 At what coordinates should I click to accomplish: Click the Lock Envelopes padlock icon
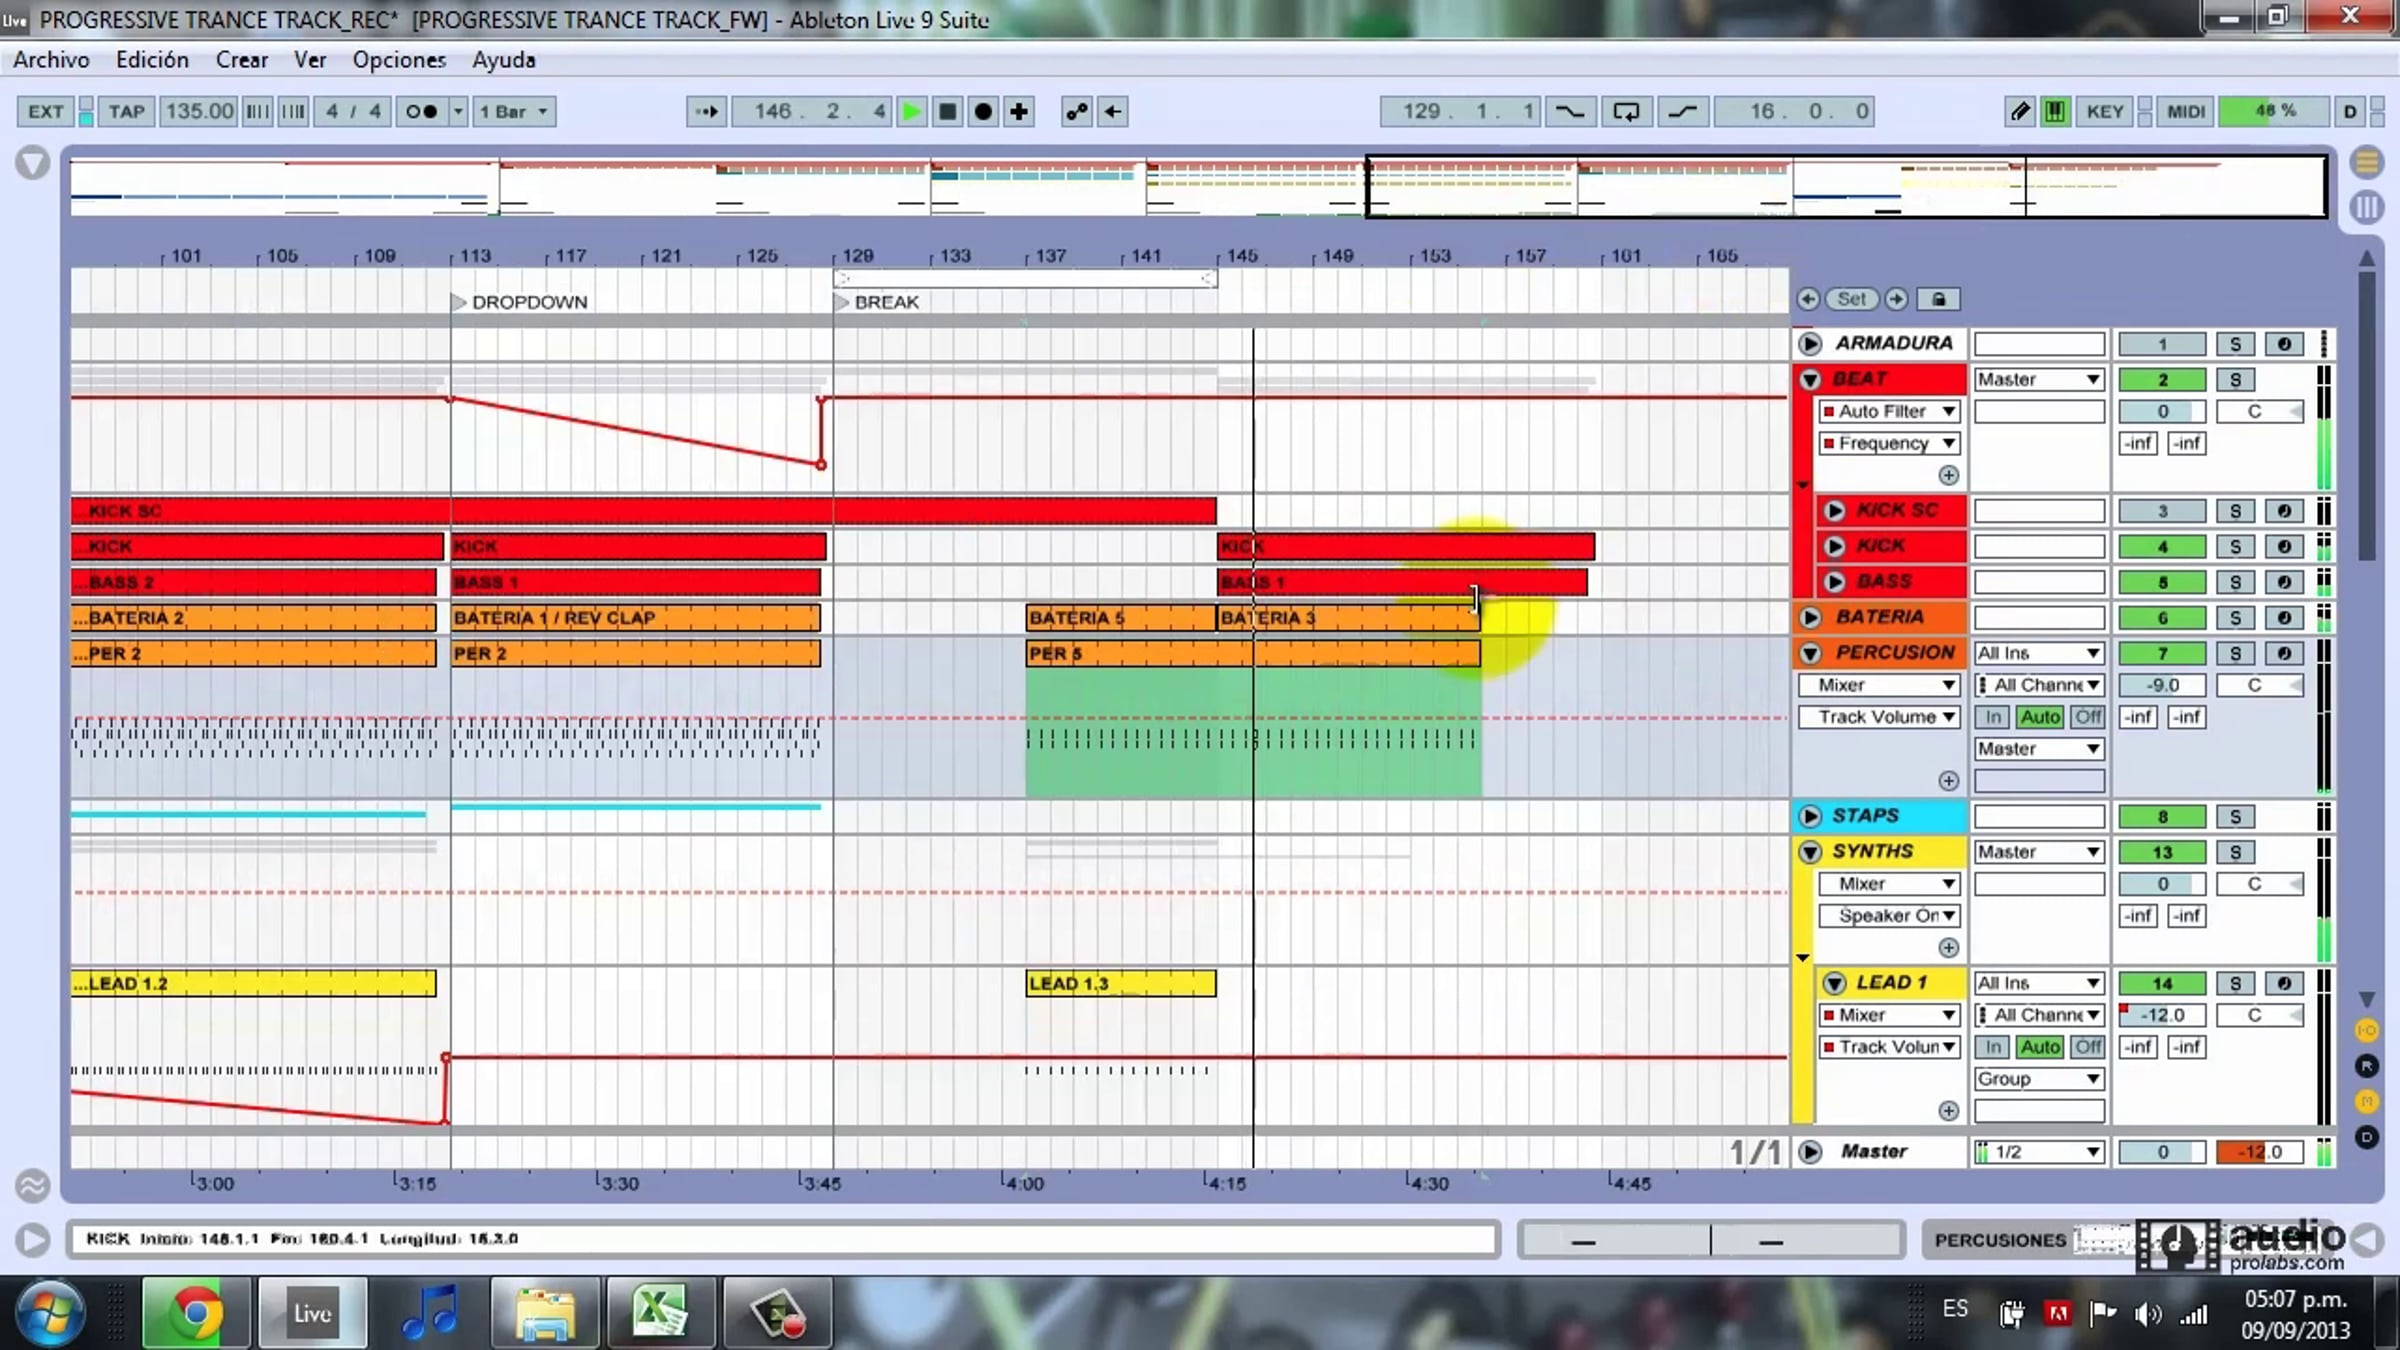pos(1938,299)
